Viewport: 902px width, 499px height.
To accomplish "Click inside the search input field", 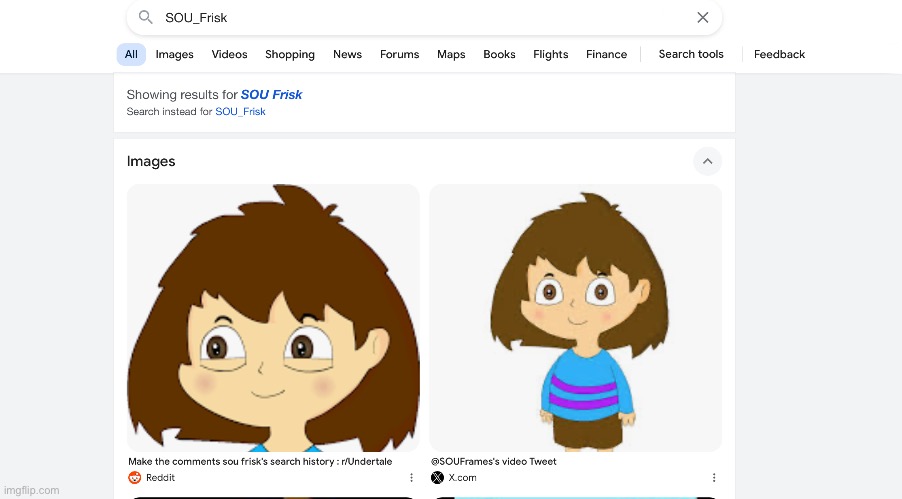I will (420, 18).
